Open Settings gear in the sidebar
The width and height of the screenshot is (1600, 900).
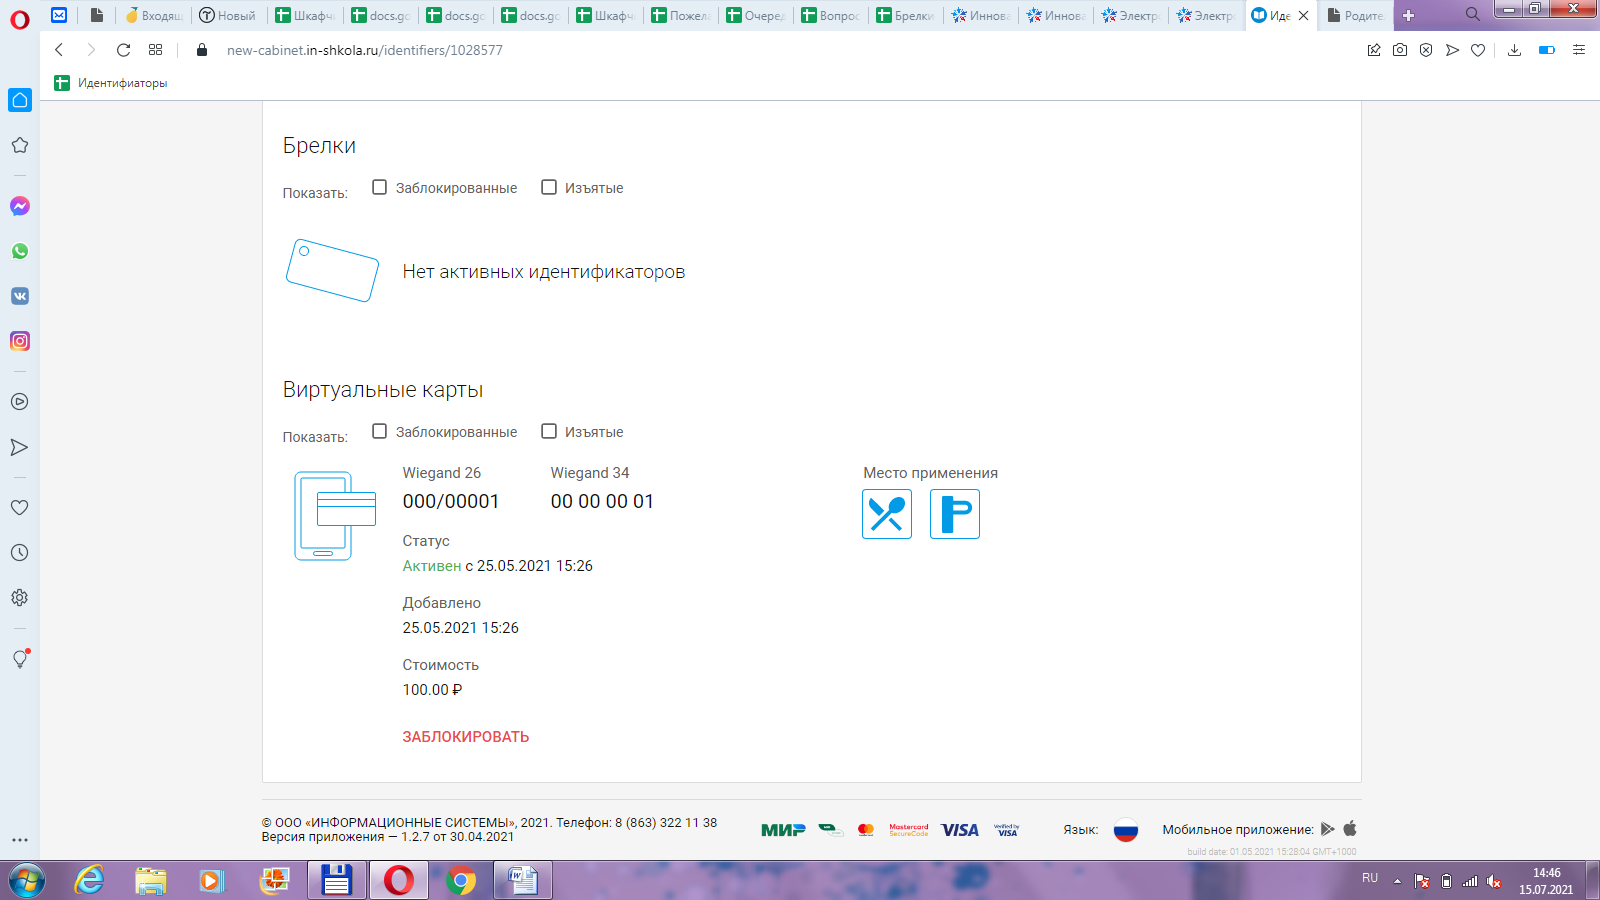click(20, 597)
